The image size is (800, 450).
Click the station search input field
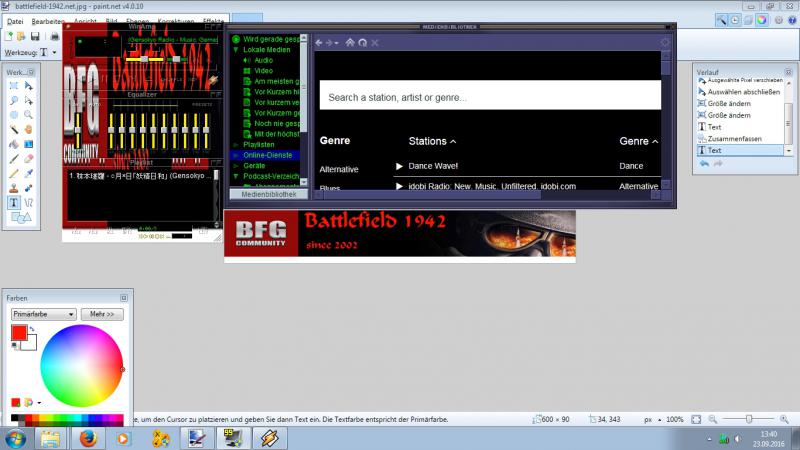tap(490, 95)
